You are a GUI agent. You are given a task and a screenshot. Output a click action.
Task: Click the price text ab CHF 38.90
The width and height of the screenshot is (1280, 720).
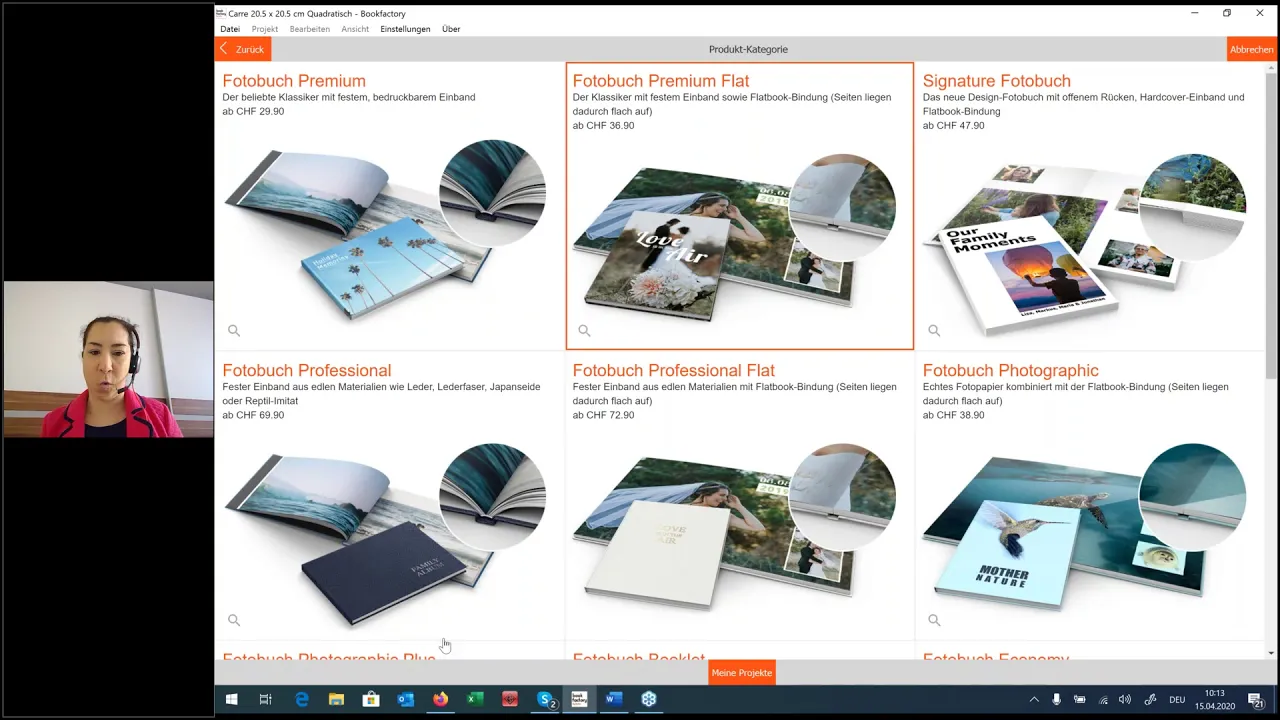953,415
